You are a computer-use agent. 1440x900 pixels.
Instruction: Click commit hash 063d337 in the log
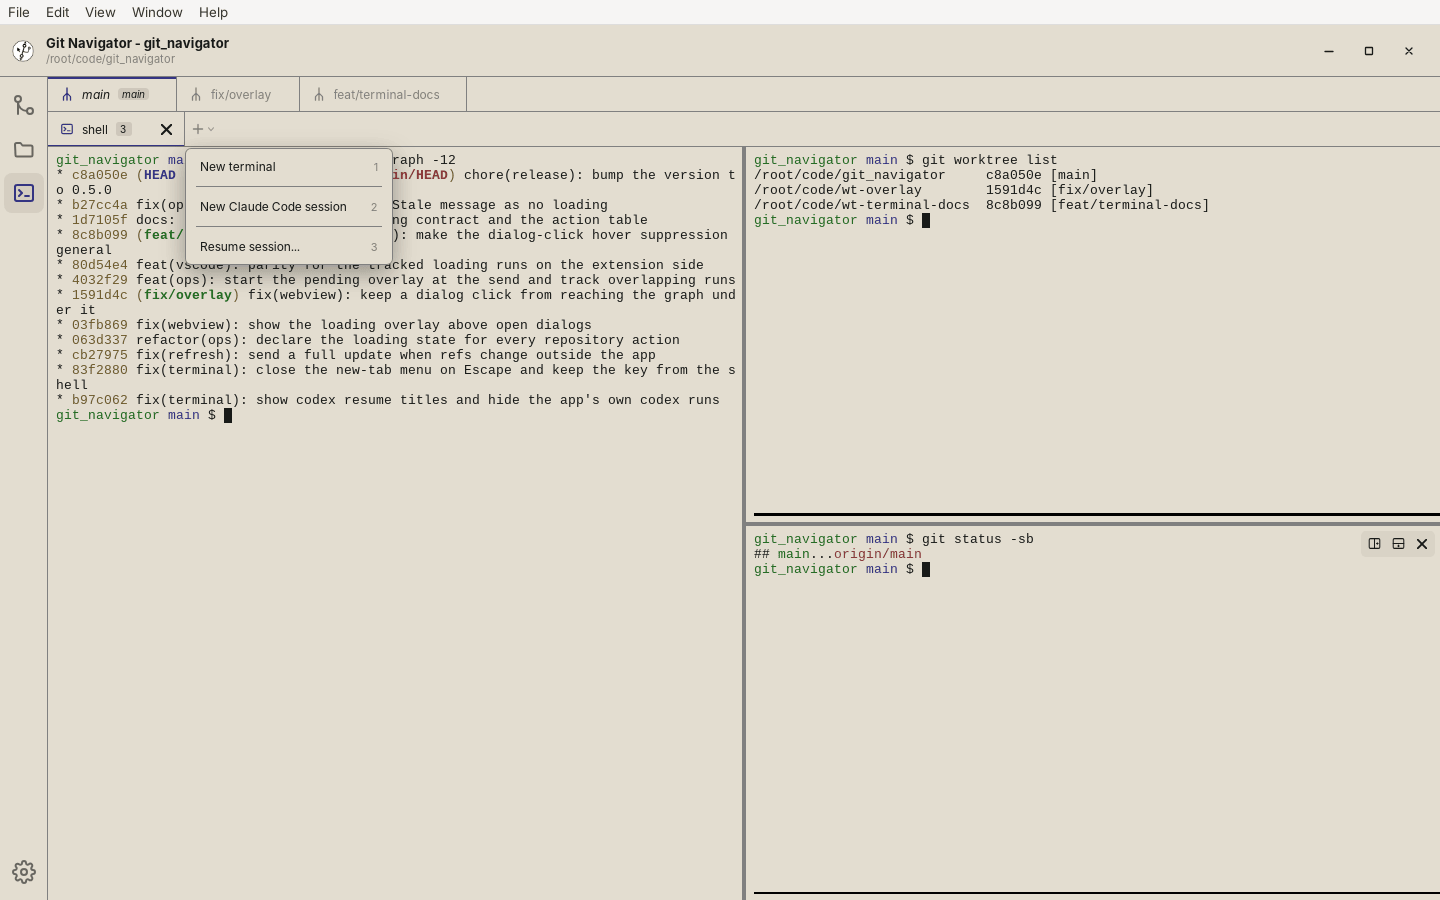coord(100,340)
